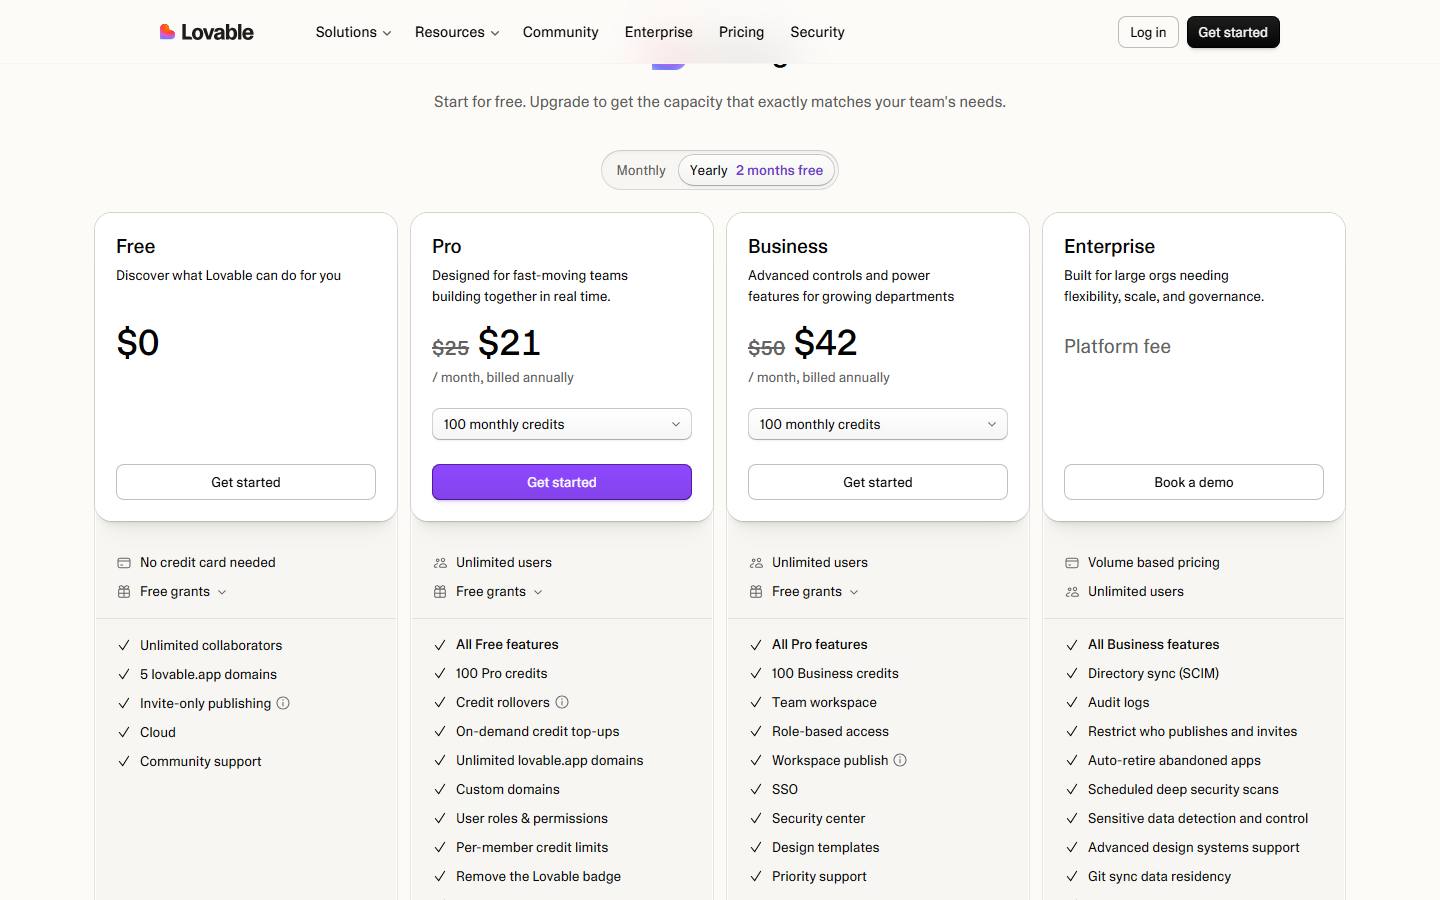Click the "Custom domains" feature text

coord(508,790)
